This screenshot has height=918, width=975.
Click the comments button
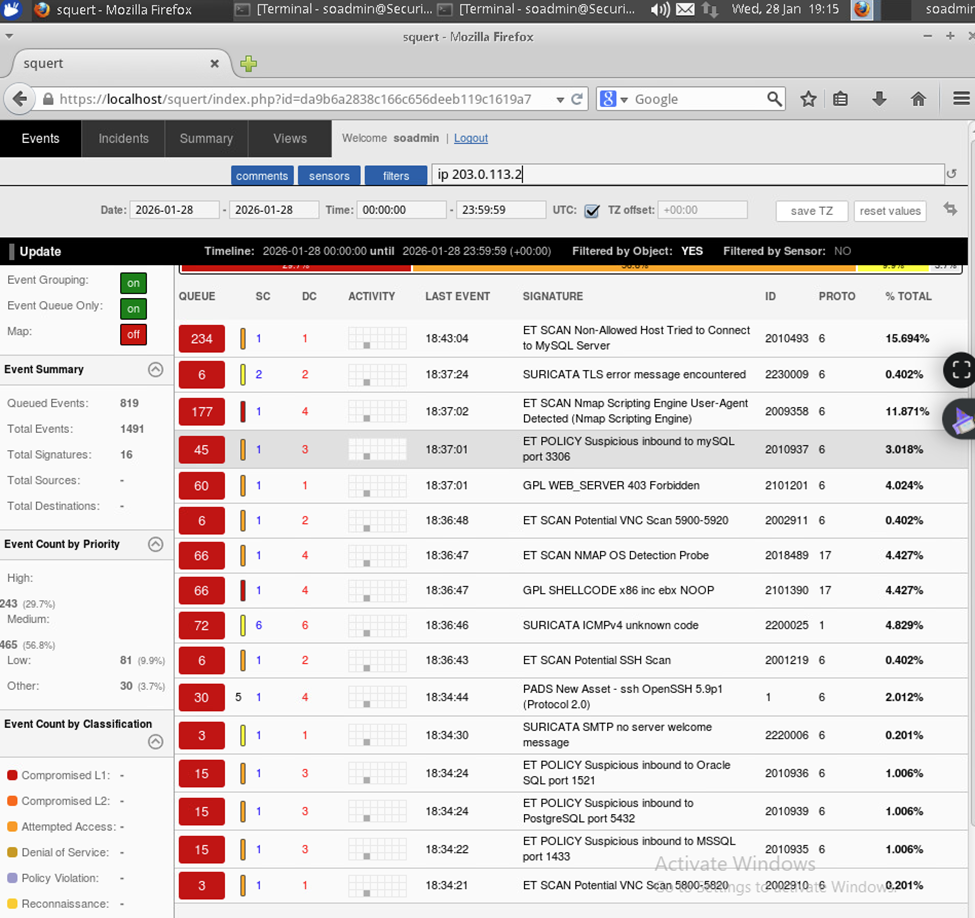(262, 176)
